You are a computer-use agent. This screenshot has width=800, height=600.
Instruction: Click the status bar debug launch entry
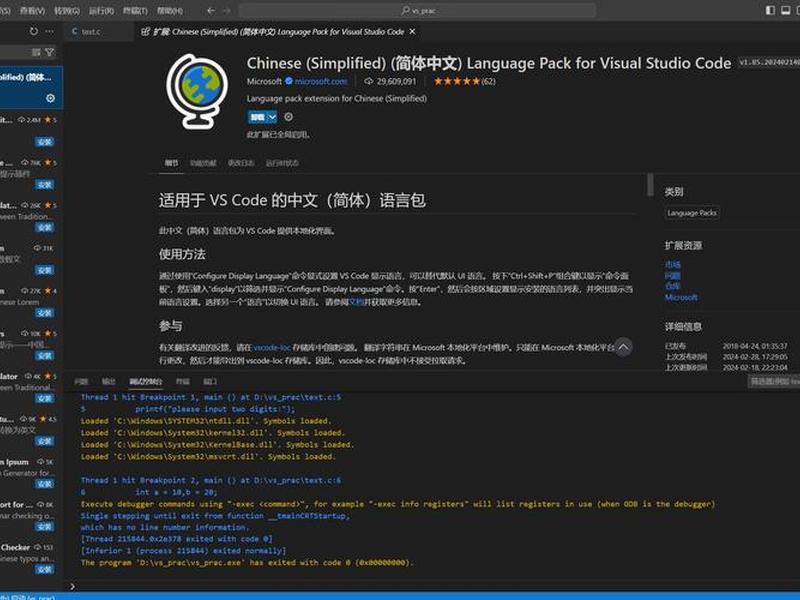click(28, 597)
